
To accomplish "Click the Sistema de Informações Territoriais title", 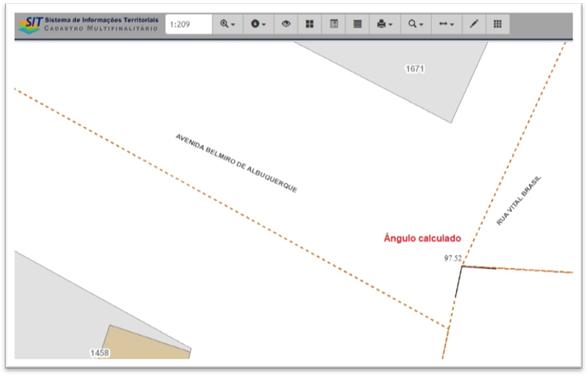I will (x=102, y=20).
